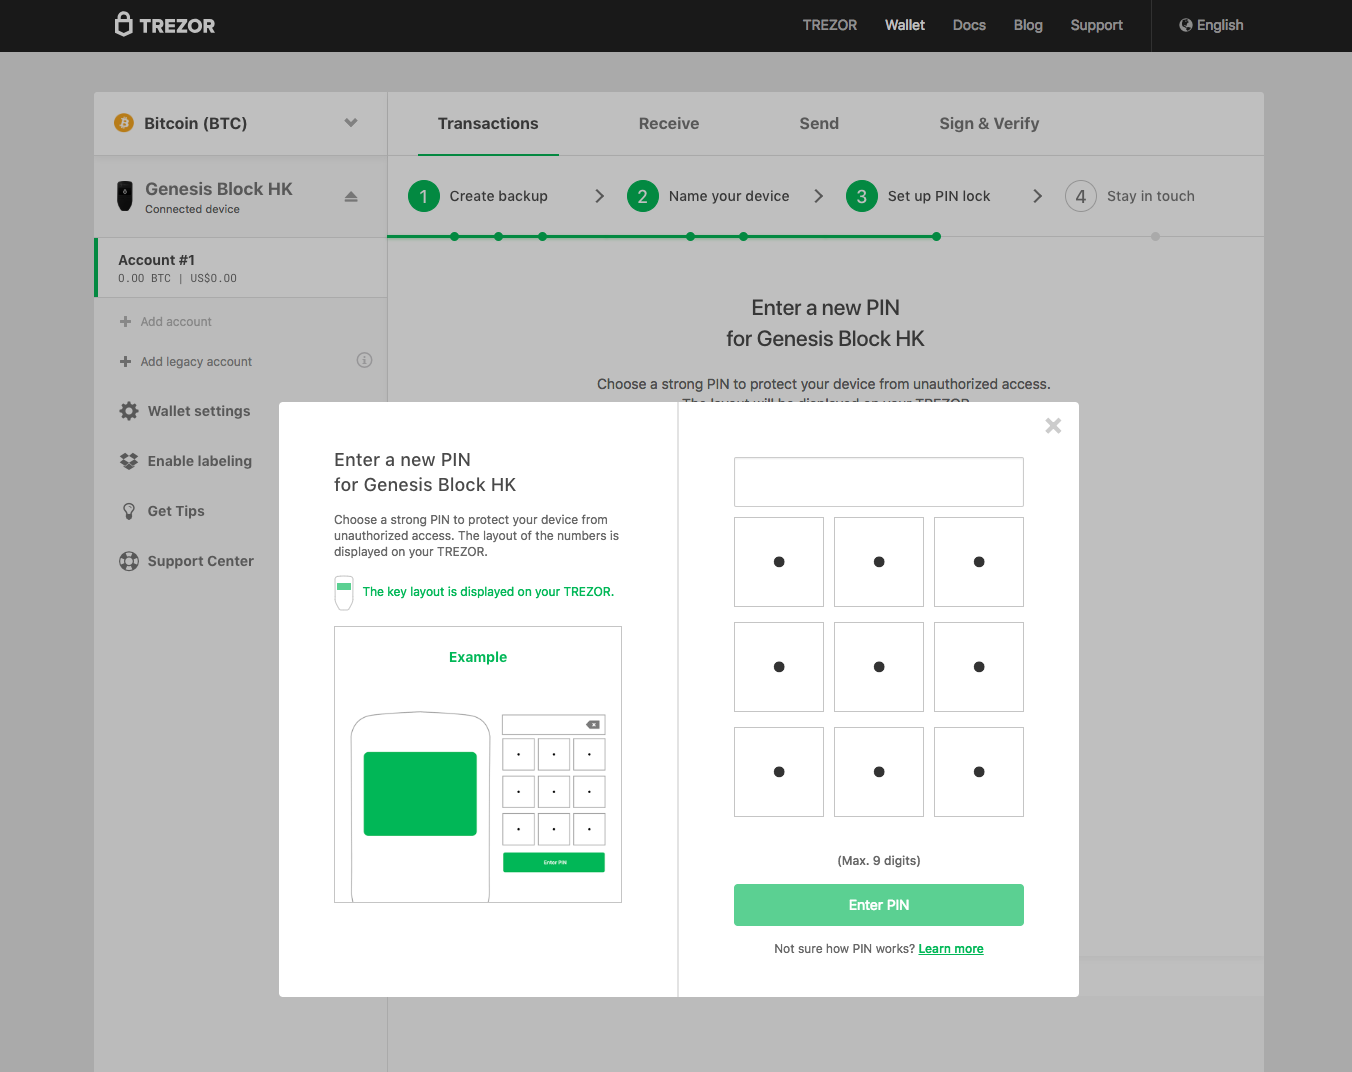Click the Genesis Block HK device icon
Screen dimensions: 1352x1072
(x=125, y=196)
